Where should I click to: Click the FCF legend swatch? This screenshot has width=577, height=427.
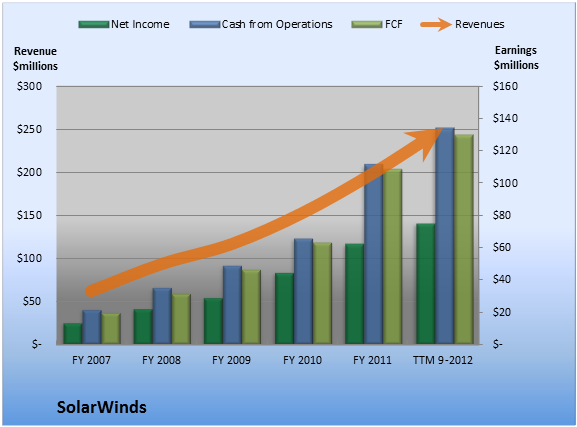(367, 24)
